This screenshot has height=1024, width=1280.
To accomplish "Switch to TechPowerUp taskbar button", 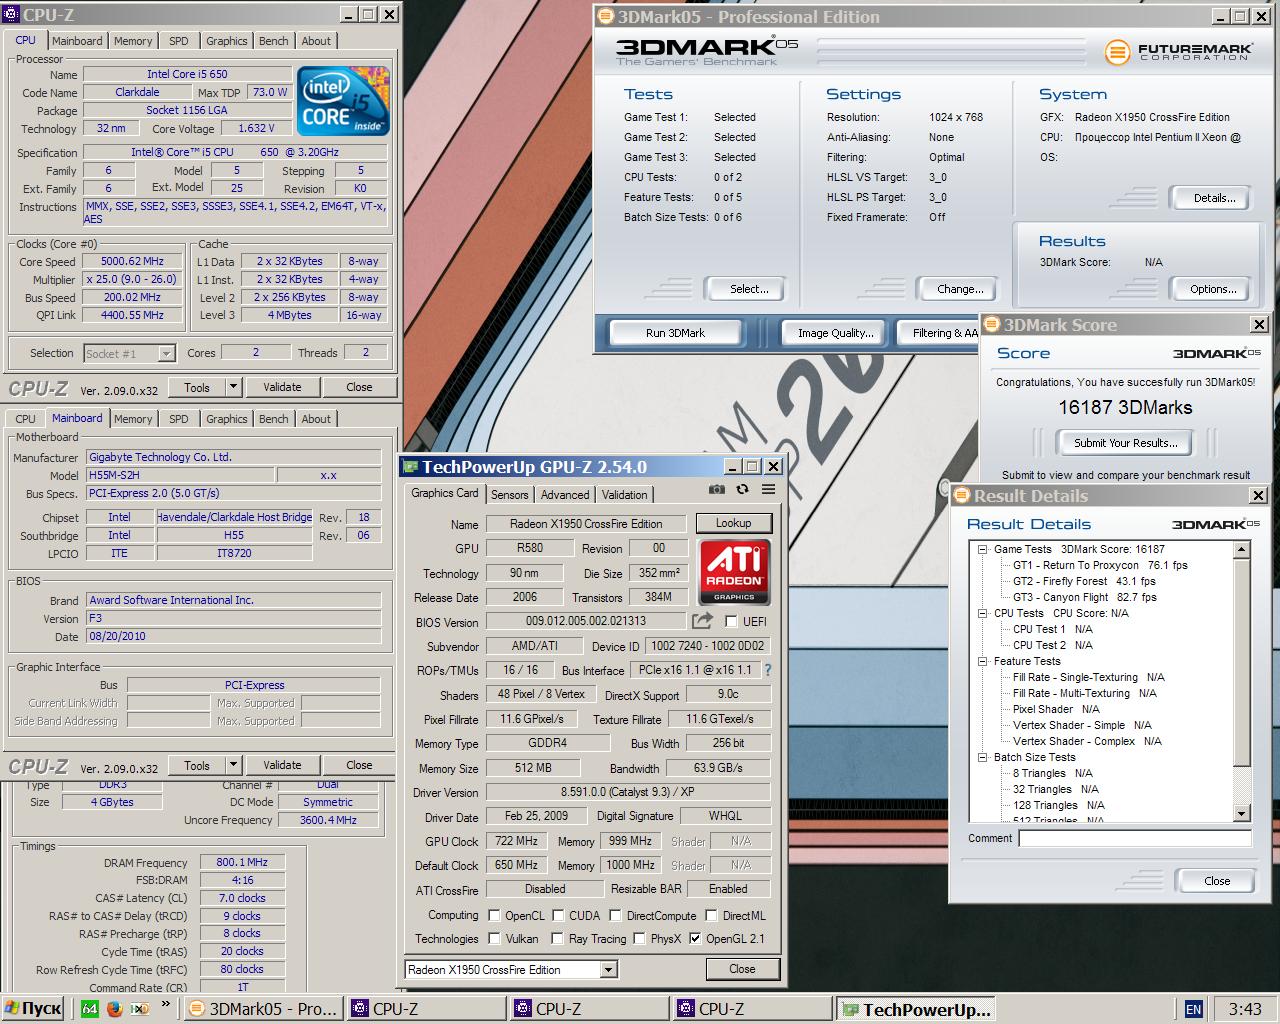I will click(x=918, y=1009).
